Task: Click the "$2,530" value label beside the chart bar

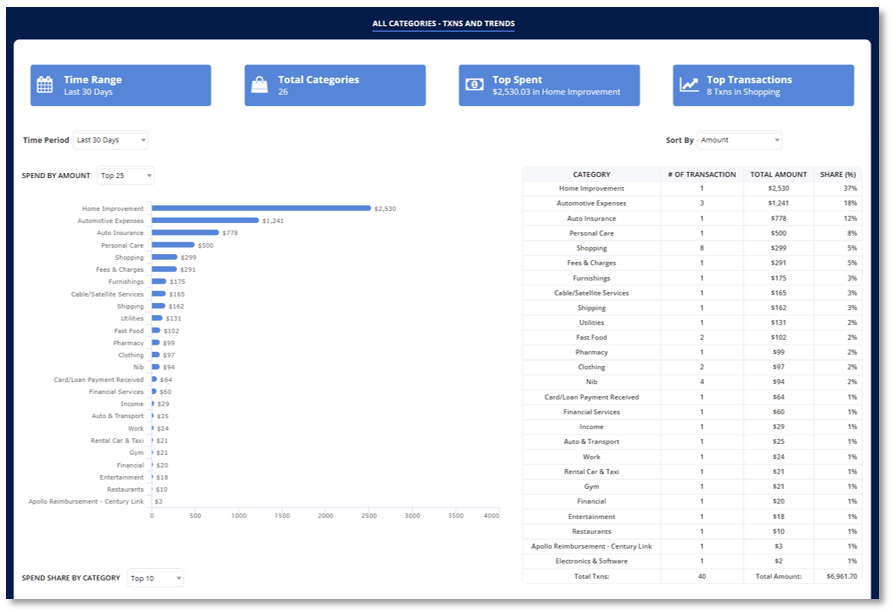Action: point(385,209)
